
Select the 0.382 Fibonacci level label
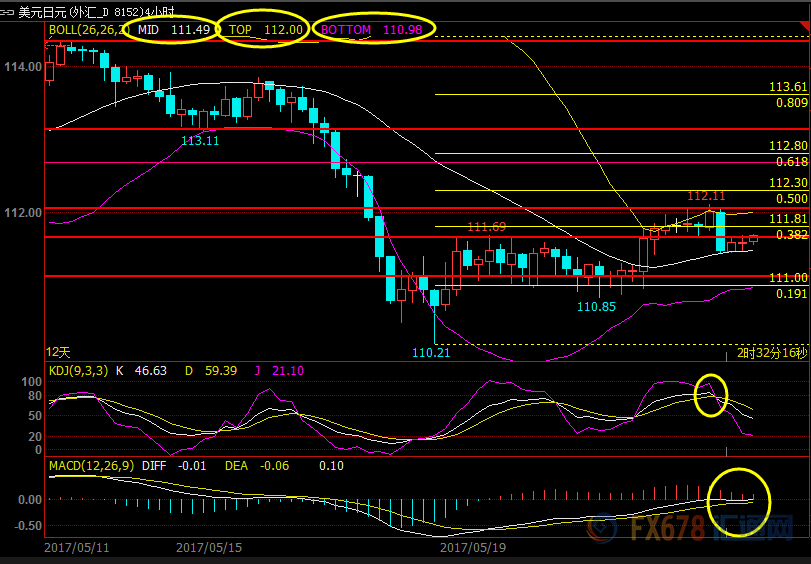point(791,235)
